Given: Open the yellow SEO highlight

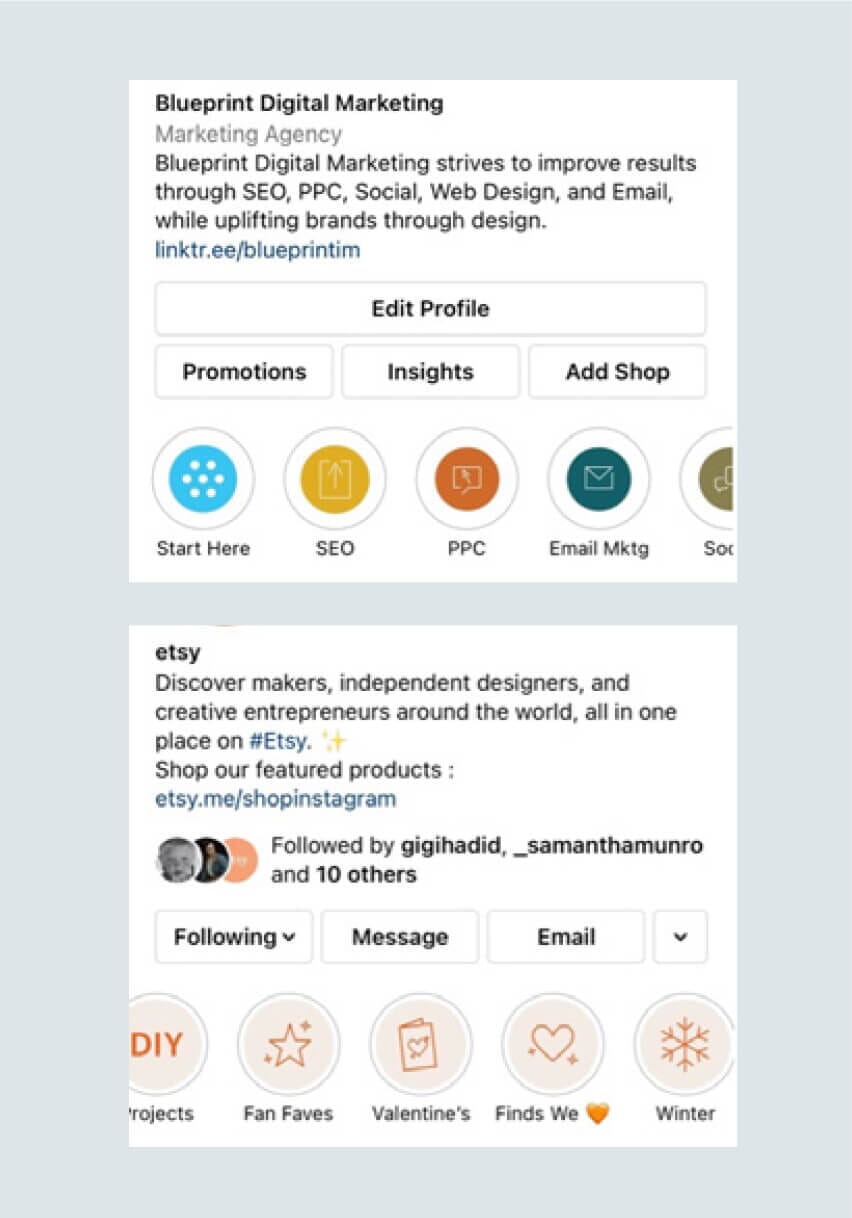Looking at the screenshot, I should (335, 479).
